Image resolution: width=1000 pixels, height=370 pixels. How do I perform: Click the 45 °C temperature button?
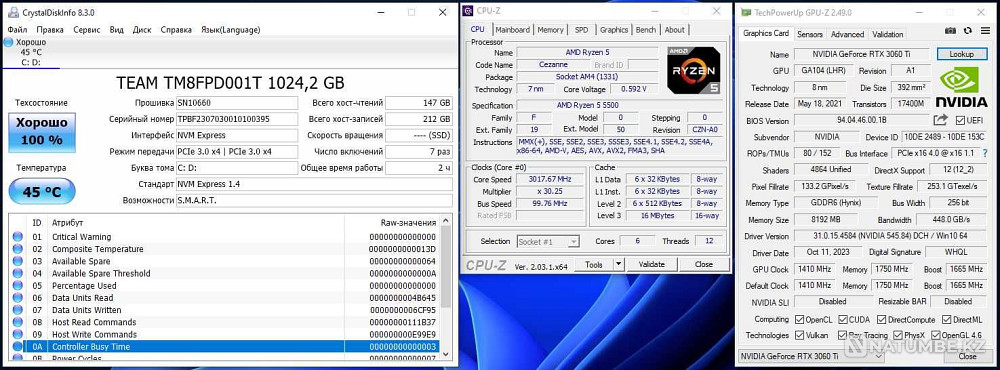[x=42, y=191]
